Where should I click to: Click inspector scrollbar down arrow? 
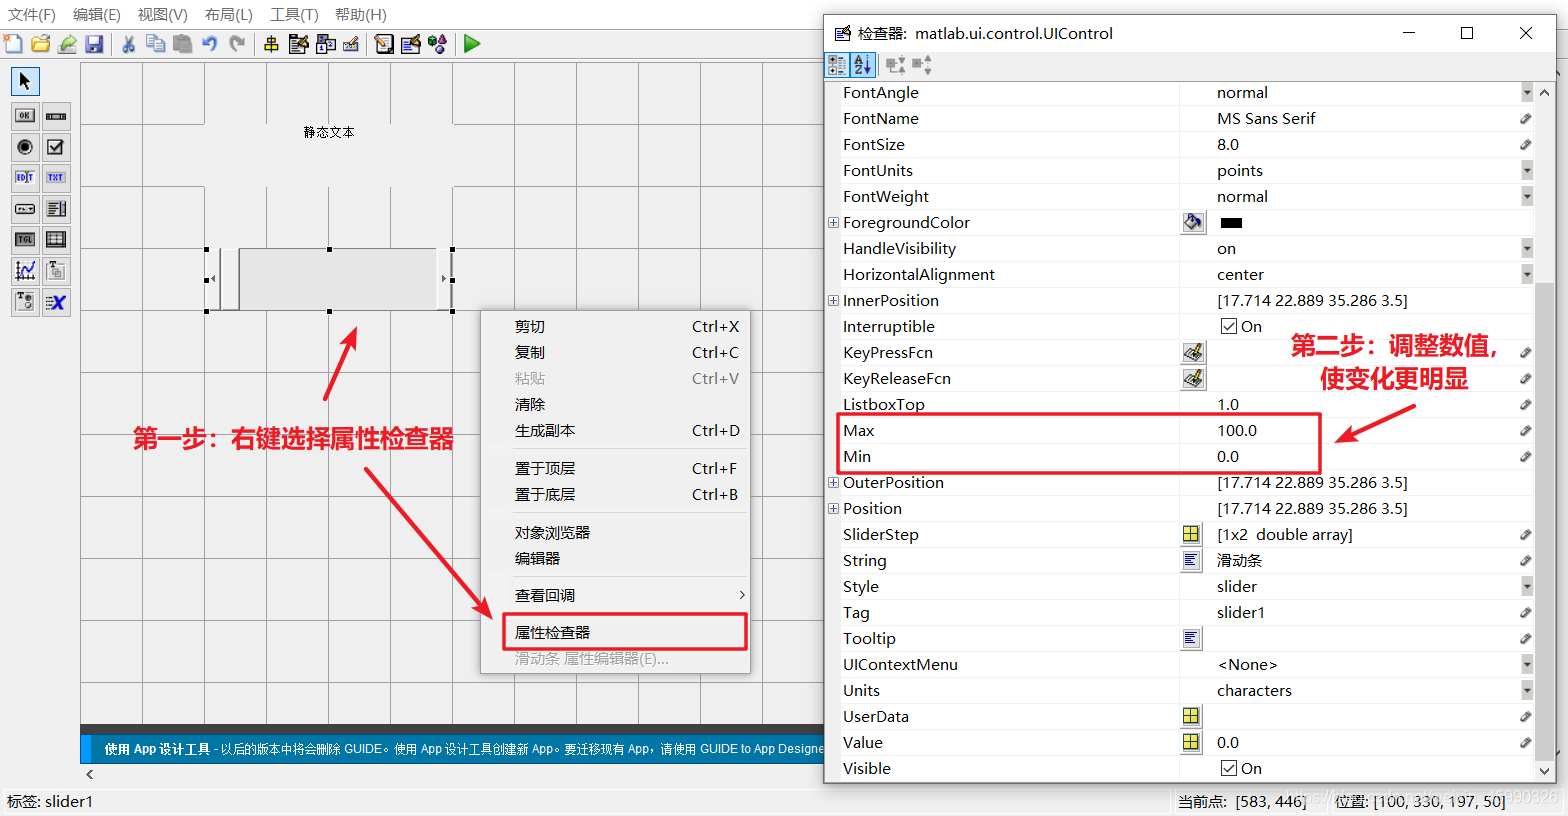1545,771
